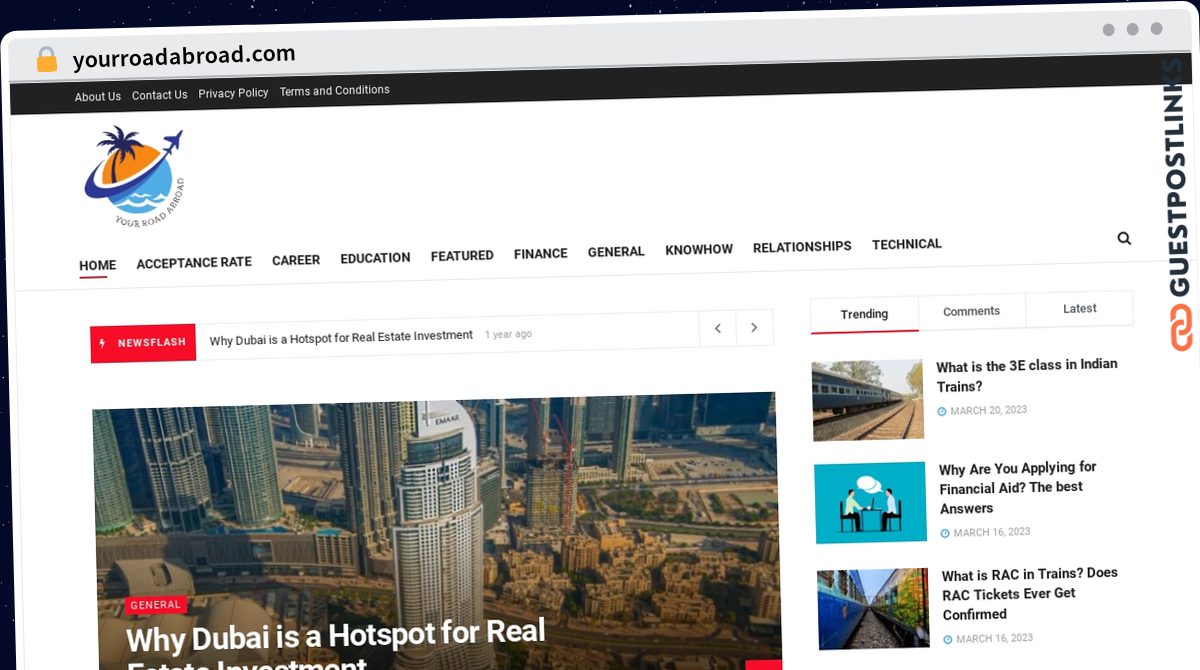Open the About Us link

[98, 97]
